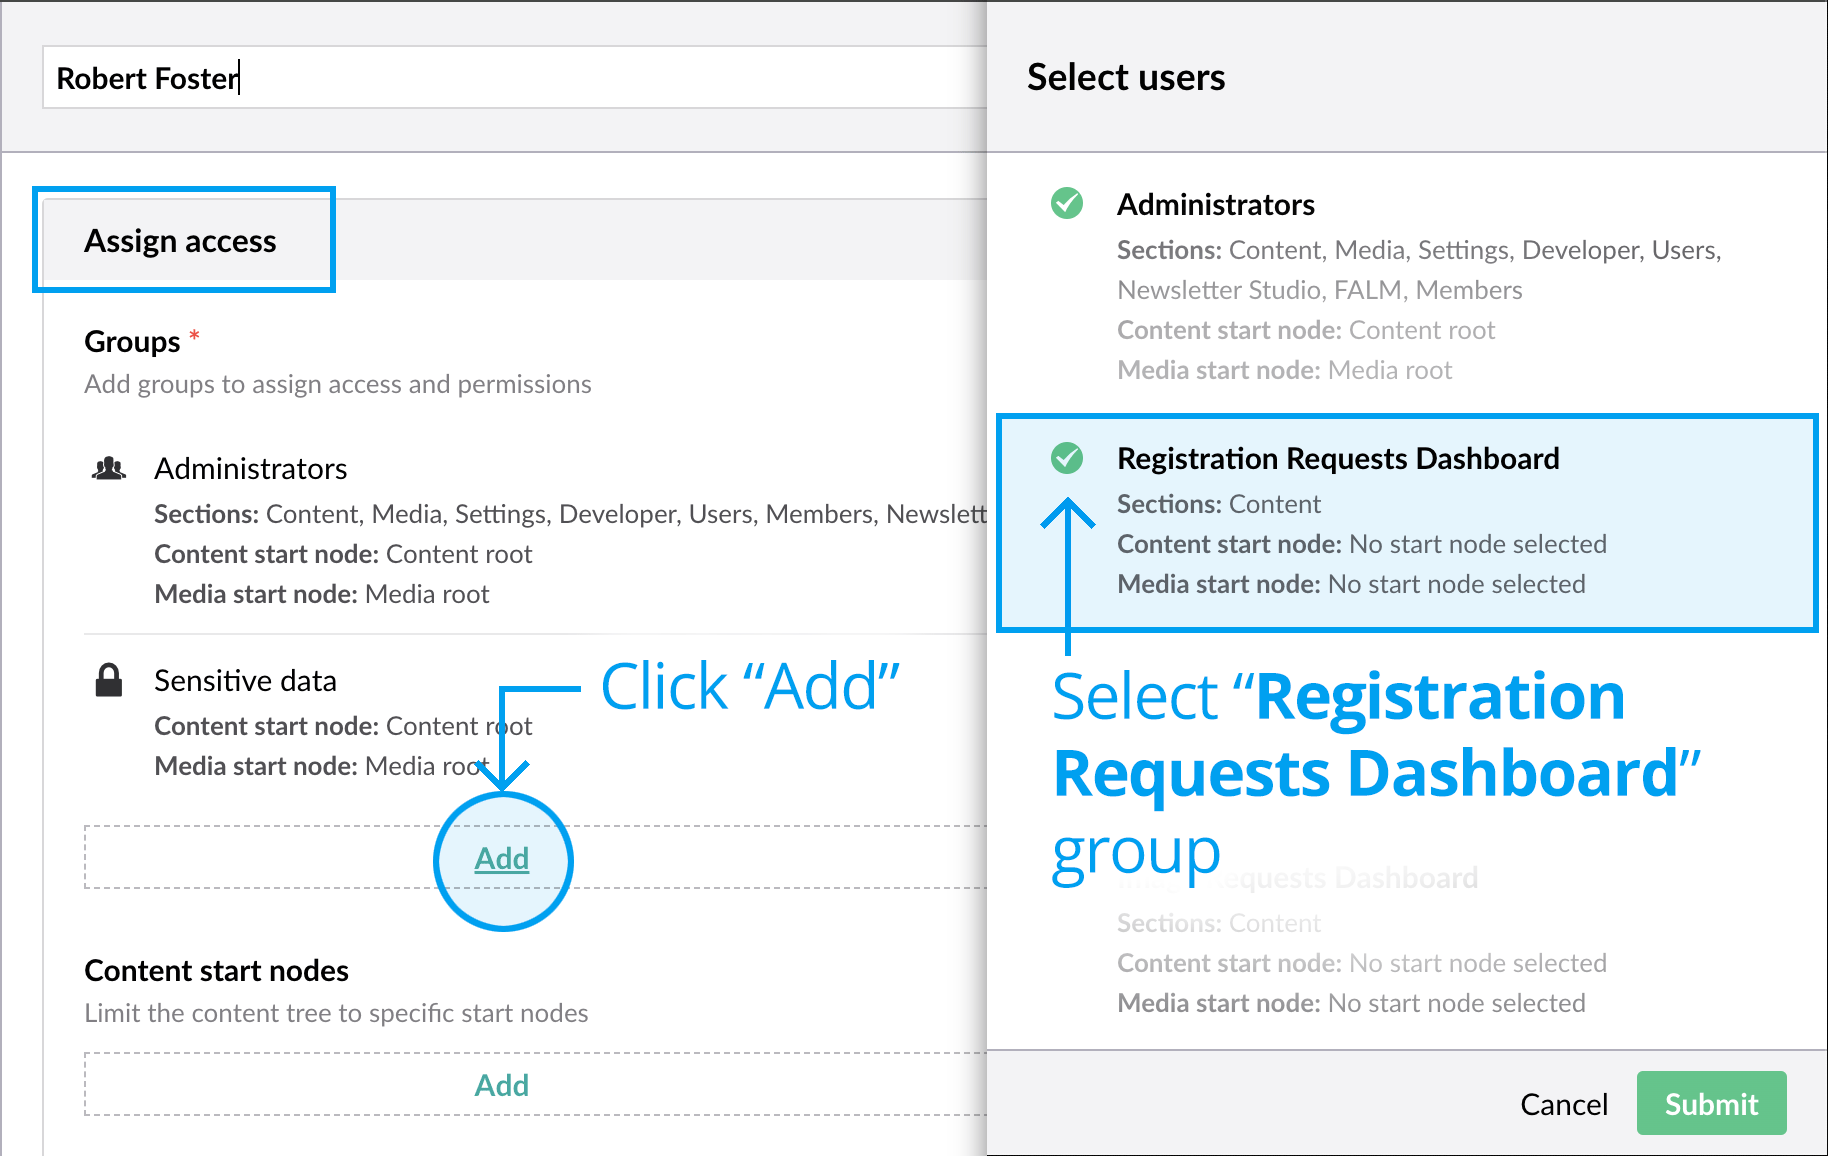
Task: Click the Content start nodes heading
Action: (x=216, y=970)
